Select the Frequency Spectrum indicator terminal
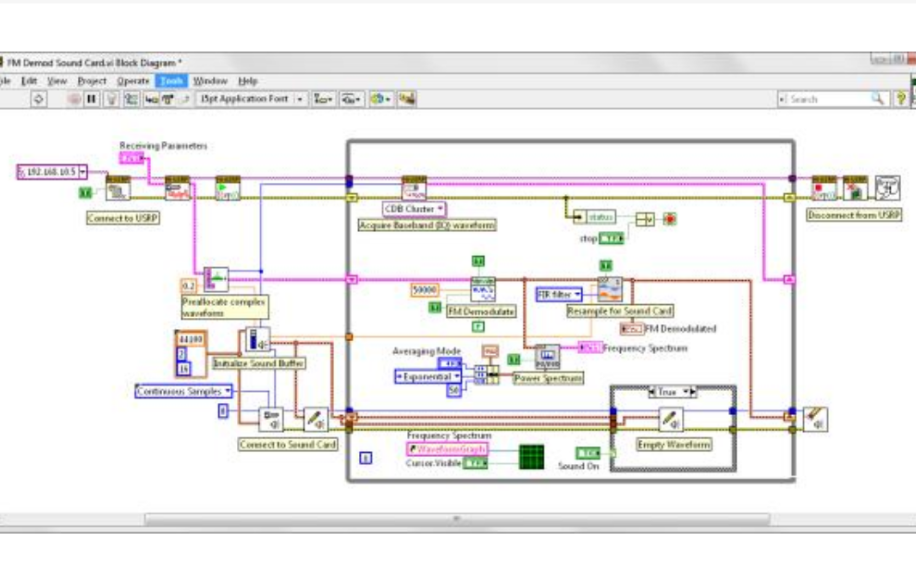The width and height of the screenshot is (916, 573). coord(590,348)
